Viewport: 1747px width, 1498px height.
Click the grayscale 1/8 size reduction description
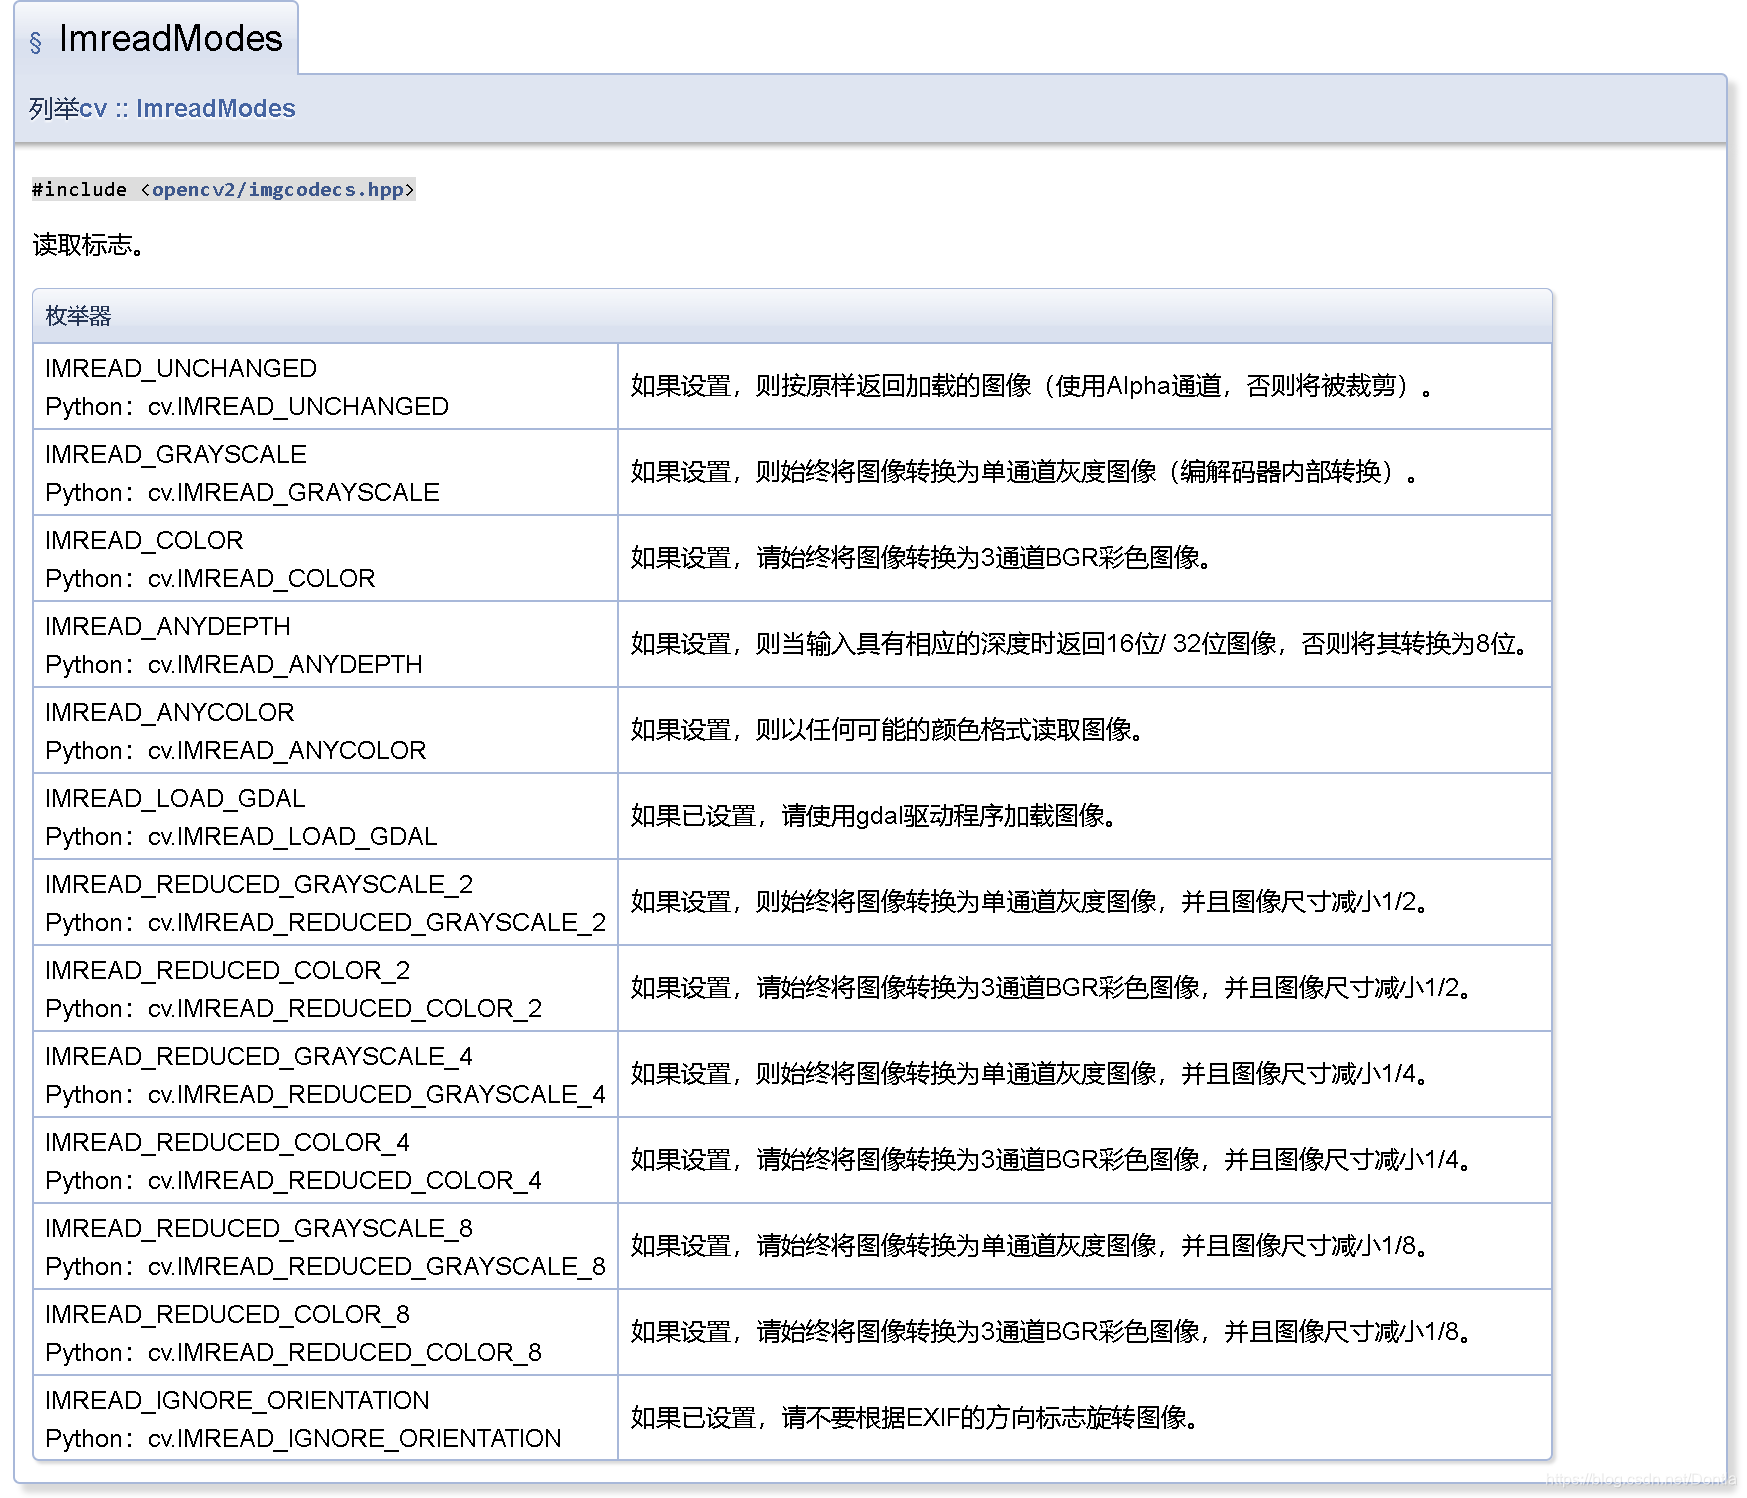click(x=1030, y=1246)
